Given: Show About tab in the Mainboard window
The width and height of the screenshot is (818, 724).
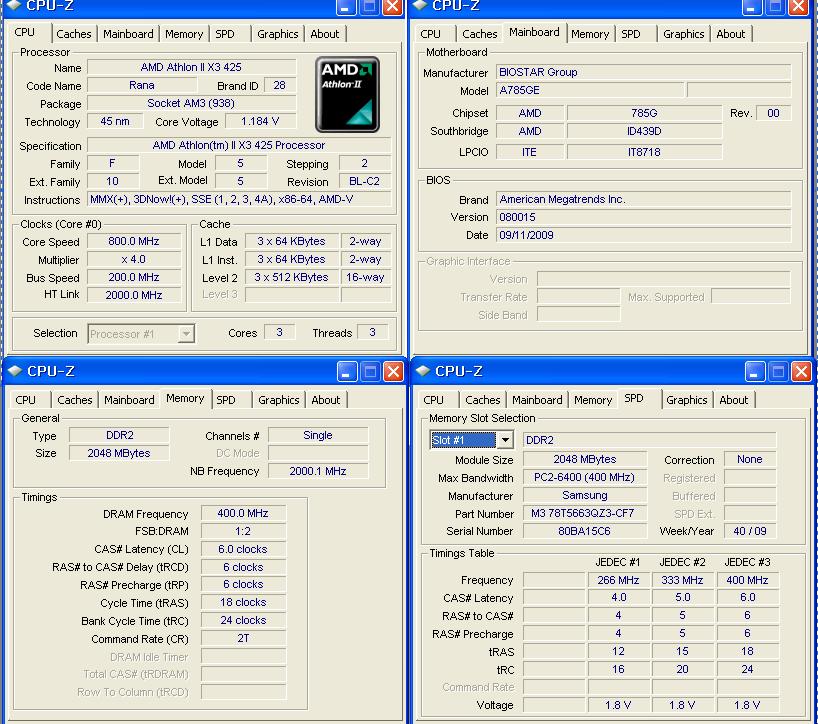Looking at the screenshot, I should coord(730,34).
